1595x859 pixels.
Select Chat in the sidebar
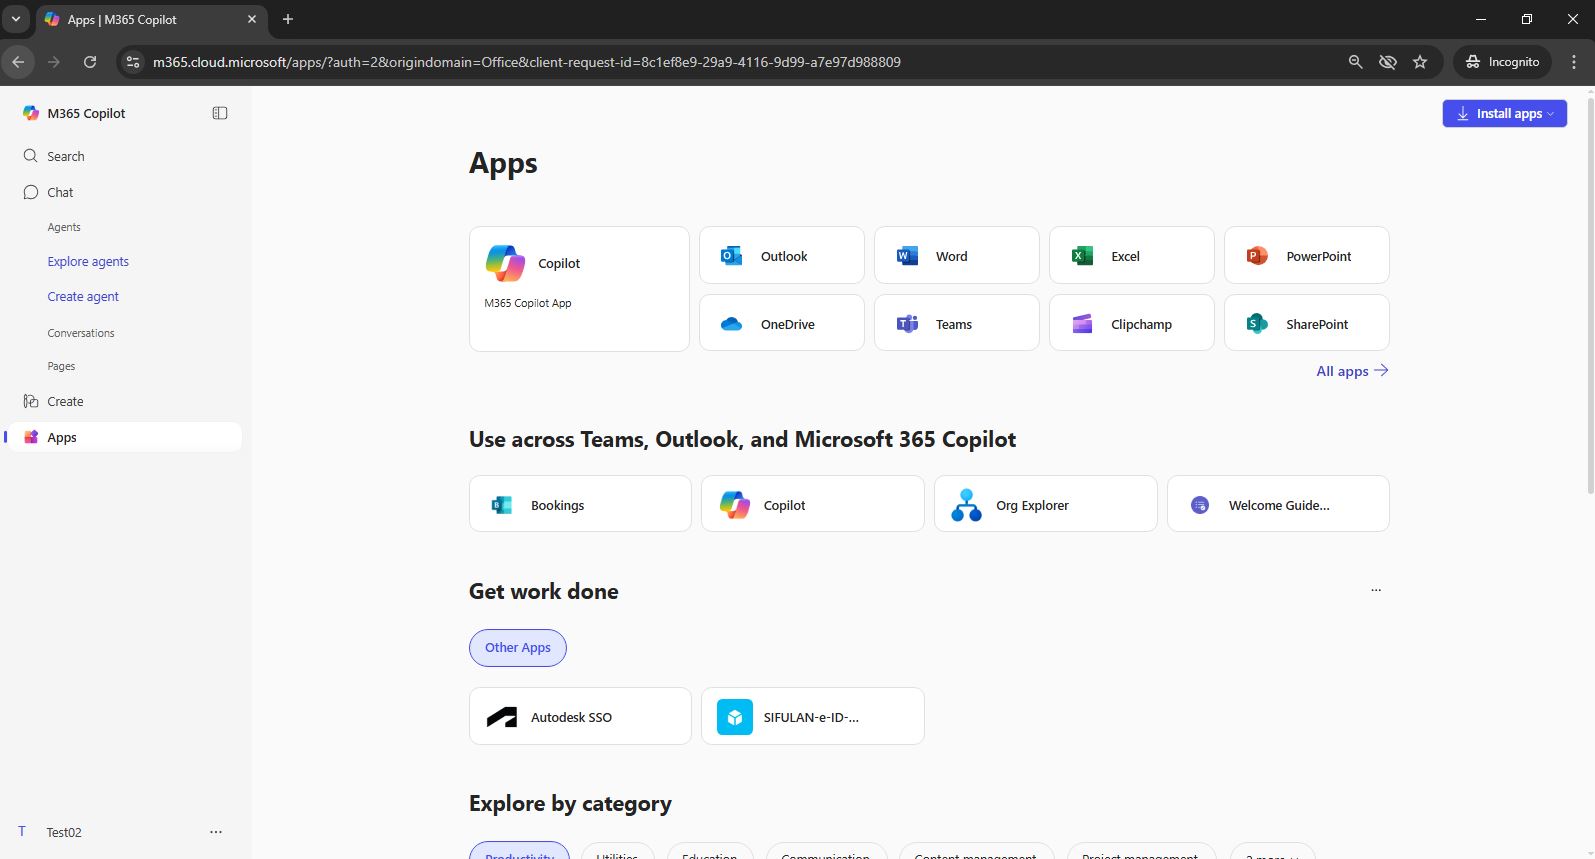pyautogui.click(x=60, y=193)
